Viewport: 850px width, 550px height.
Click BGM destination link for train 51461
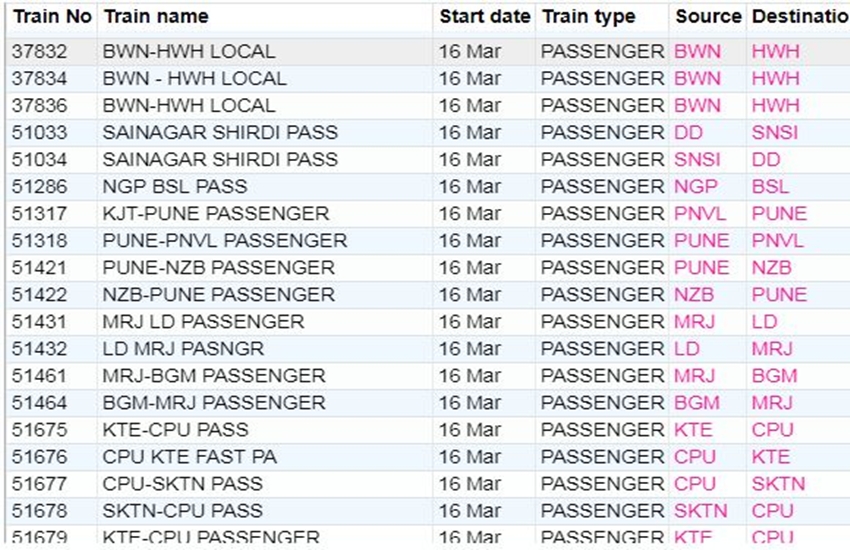tap(774, 376)
